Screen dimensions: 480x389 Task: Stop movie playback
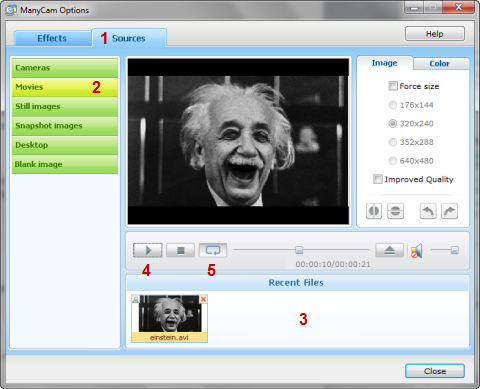click(x=180, y=250)
